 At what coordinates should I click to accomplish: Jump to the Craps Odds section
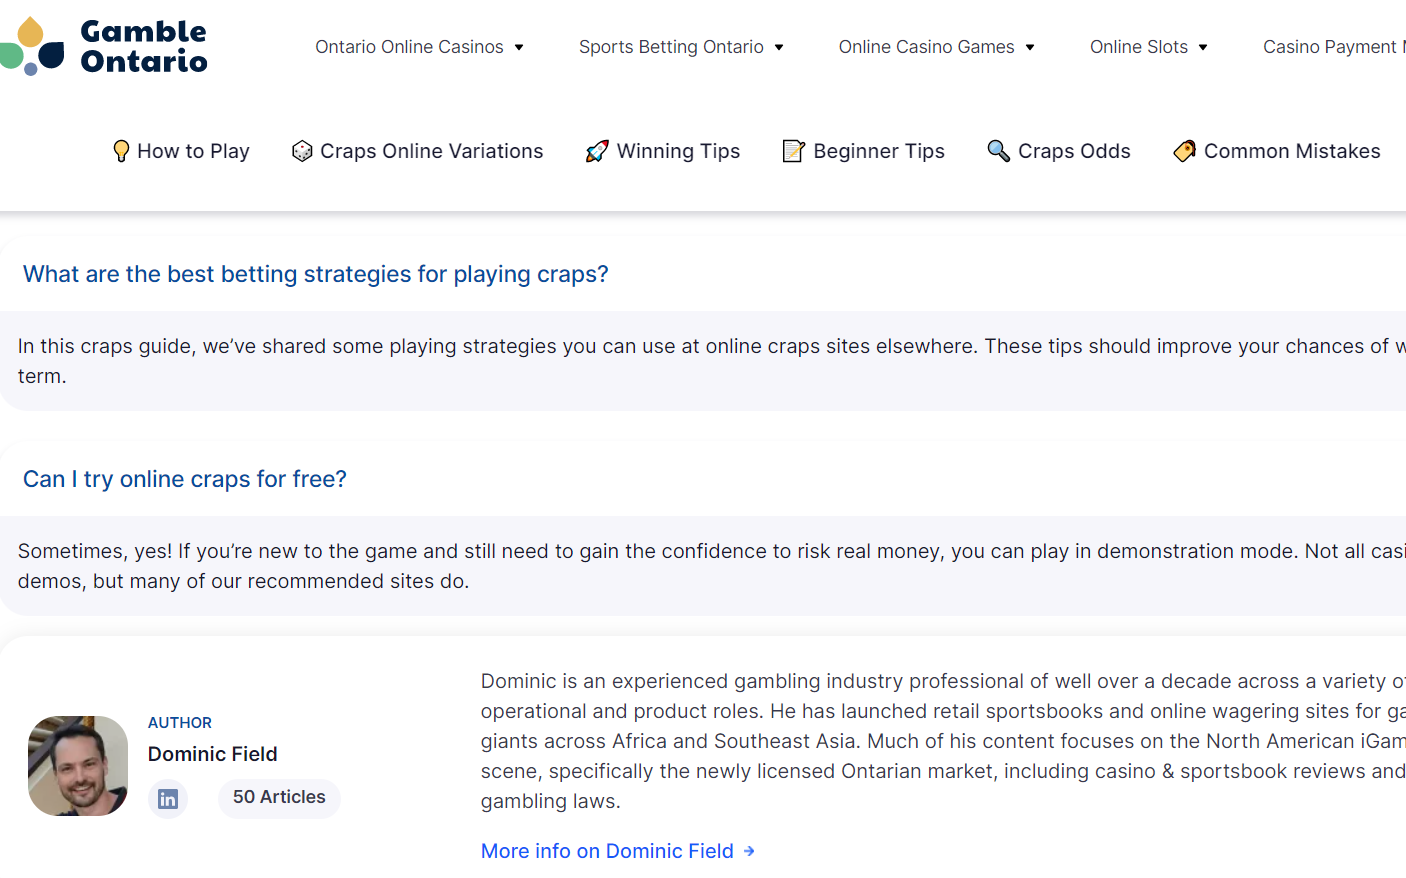tap(1074, 151)
